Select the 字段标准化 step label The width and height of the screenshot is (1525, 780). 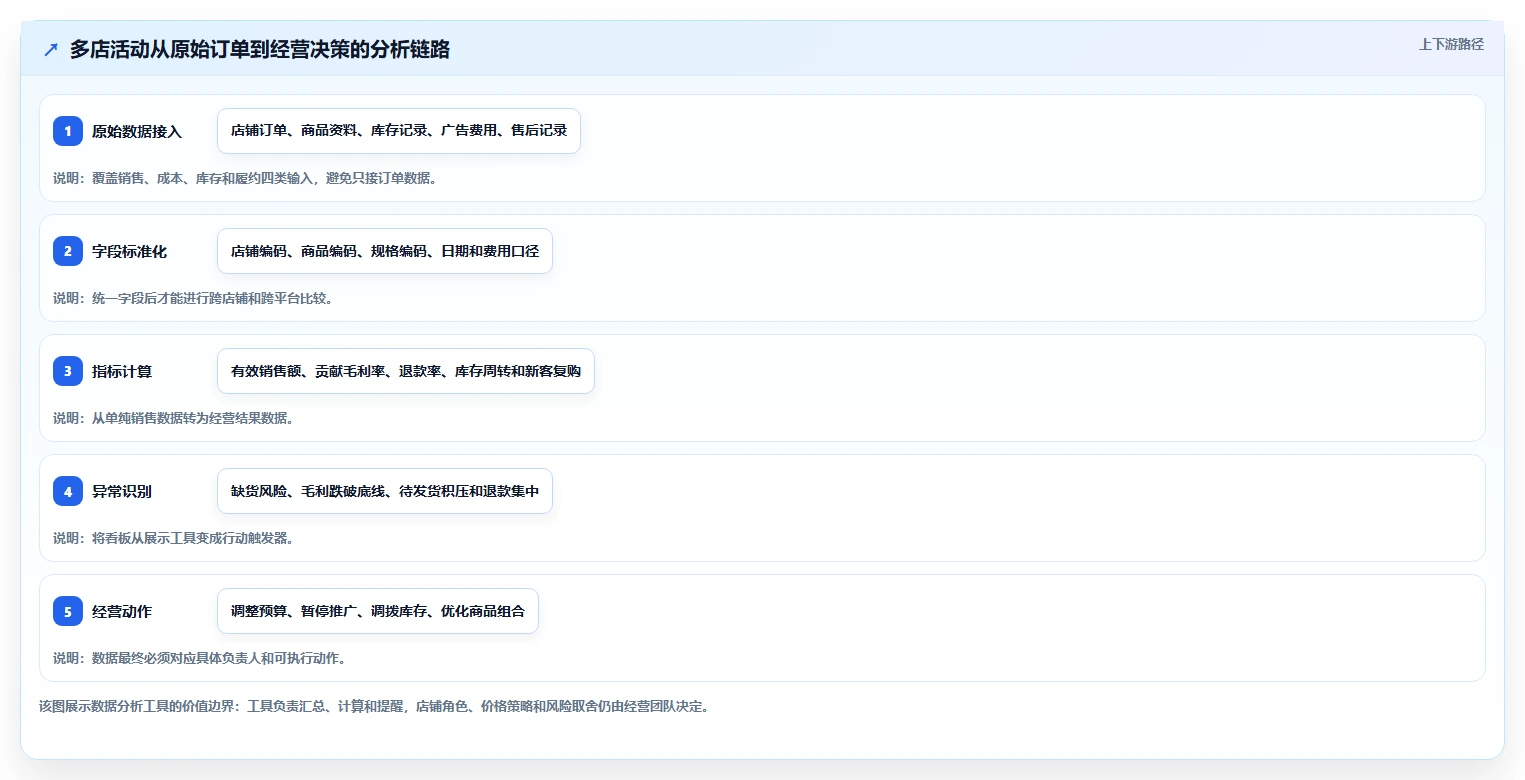[129, 251]
